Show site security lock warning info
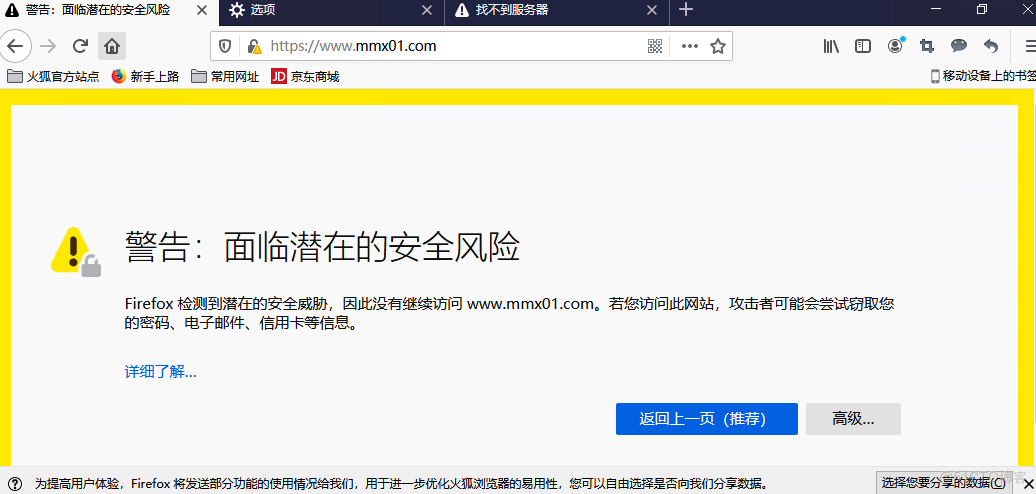The width and height of the screenshot is (1036, 494). (x=254, y=46)
